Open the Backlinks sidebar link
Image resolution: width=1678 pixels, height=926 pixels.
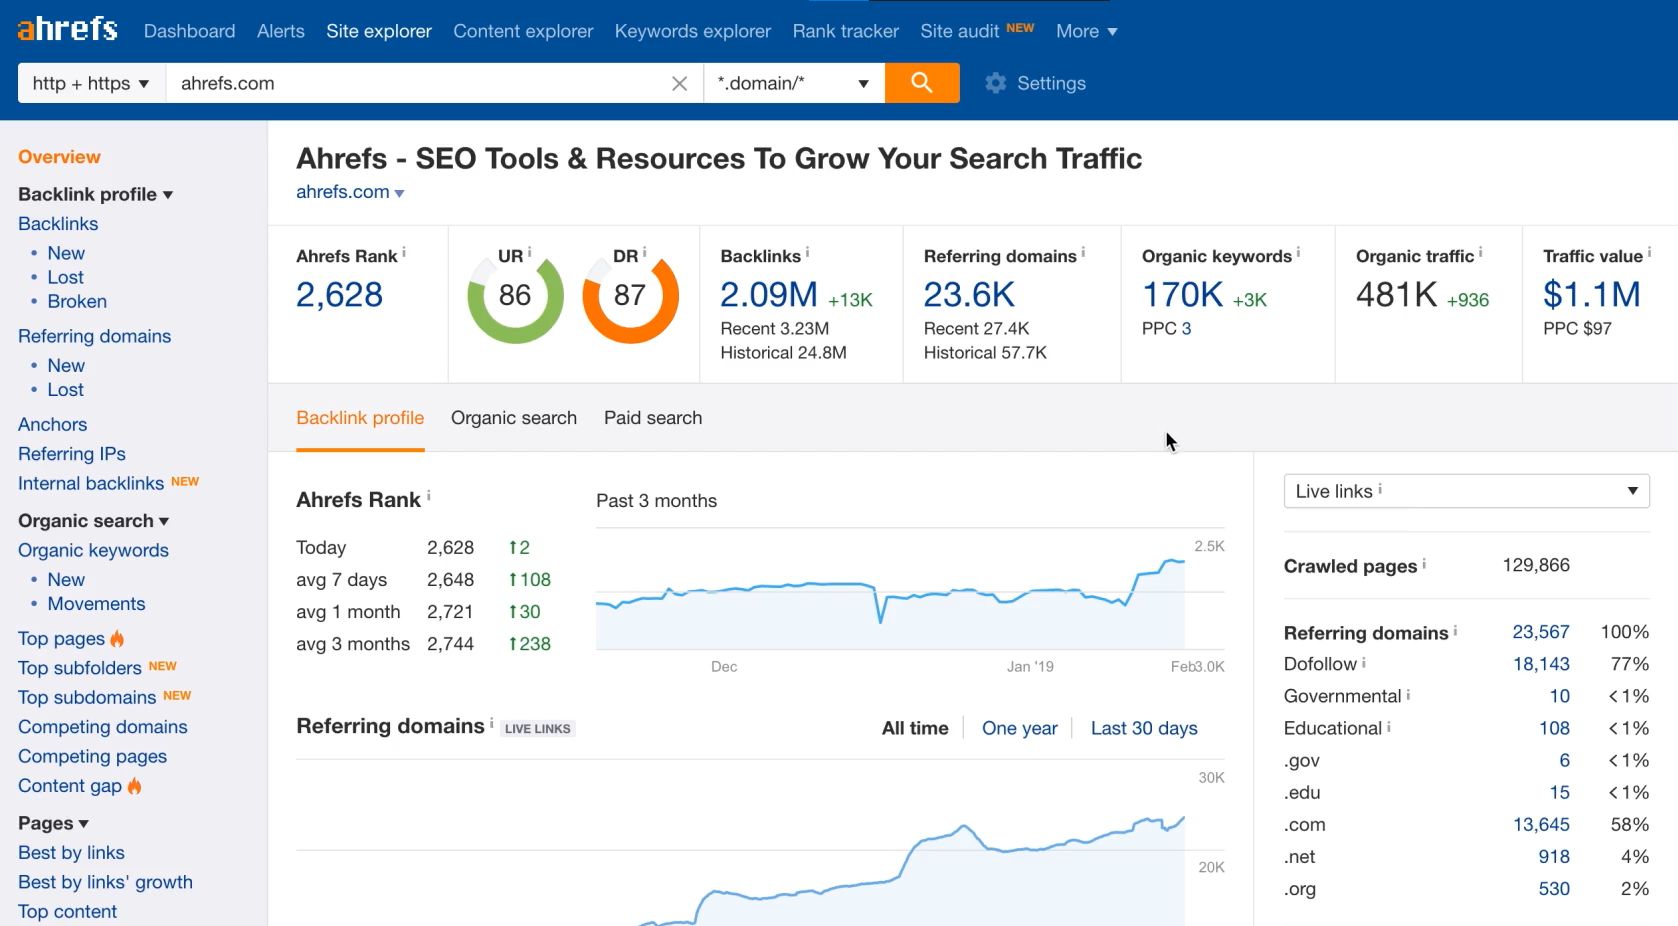pos(58,224)
